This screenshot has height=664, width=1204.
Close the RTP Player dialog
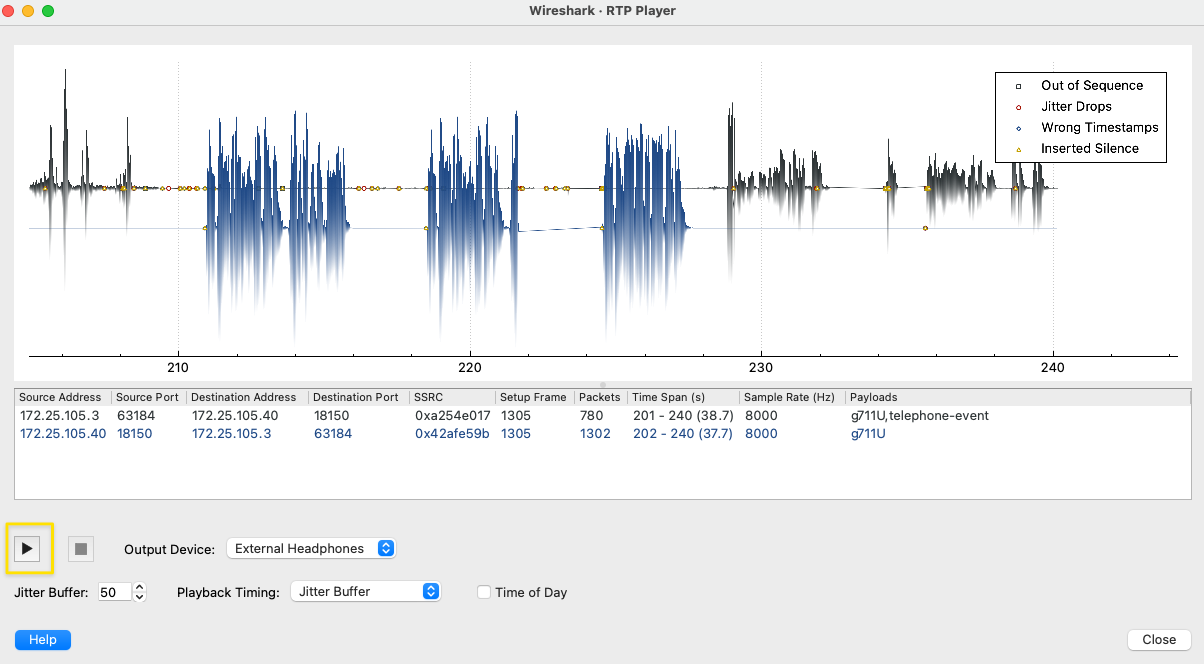point(1159,639)
